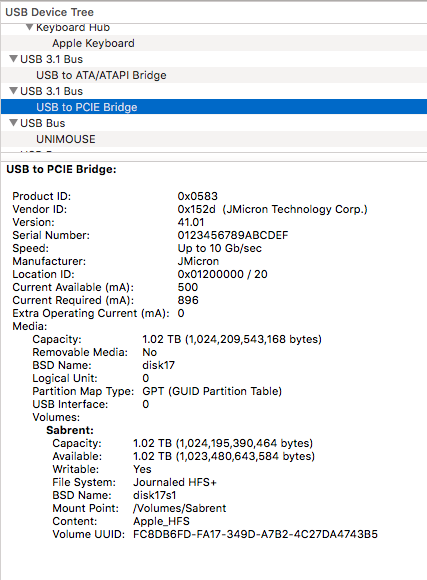
Task: Select USB to ATA/ATAPI Bridge device
Action: pyautogui.click(x=214, y=75)
